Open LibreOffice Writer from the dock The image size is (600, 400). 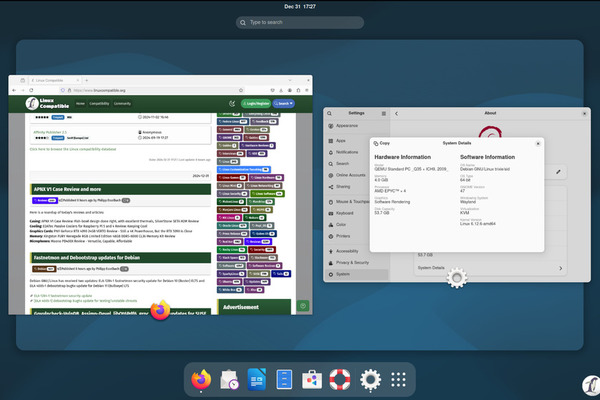pos(257,380)
